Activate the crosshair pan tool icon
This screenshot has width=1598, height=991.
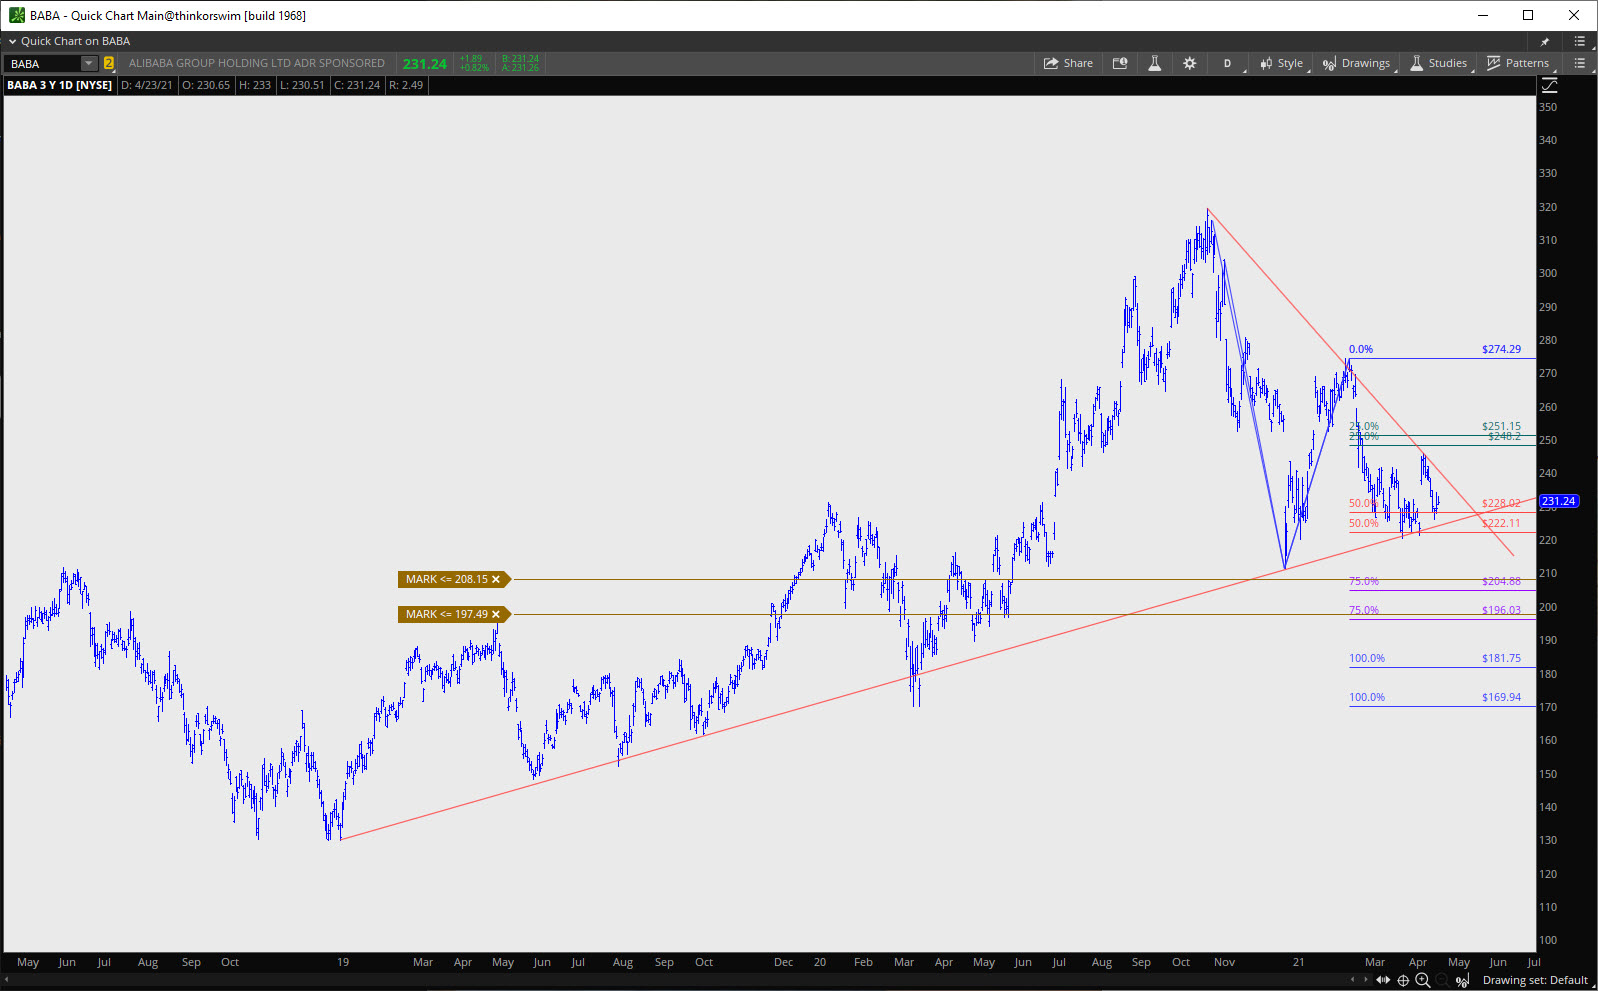[1403, 980]
